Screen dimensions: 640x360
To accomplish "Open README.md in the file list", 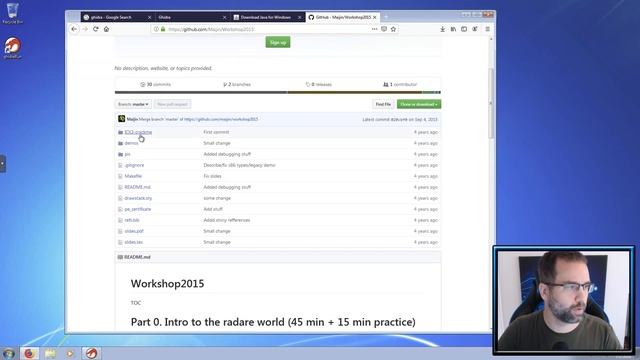I will pyautogui.click(x=138, y=187).
